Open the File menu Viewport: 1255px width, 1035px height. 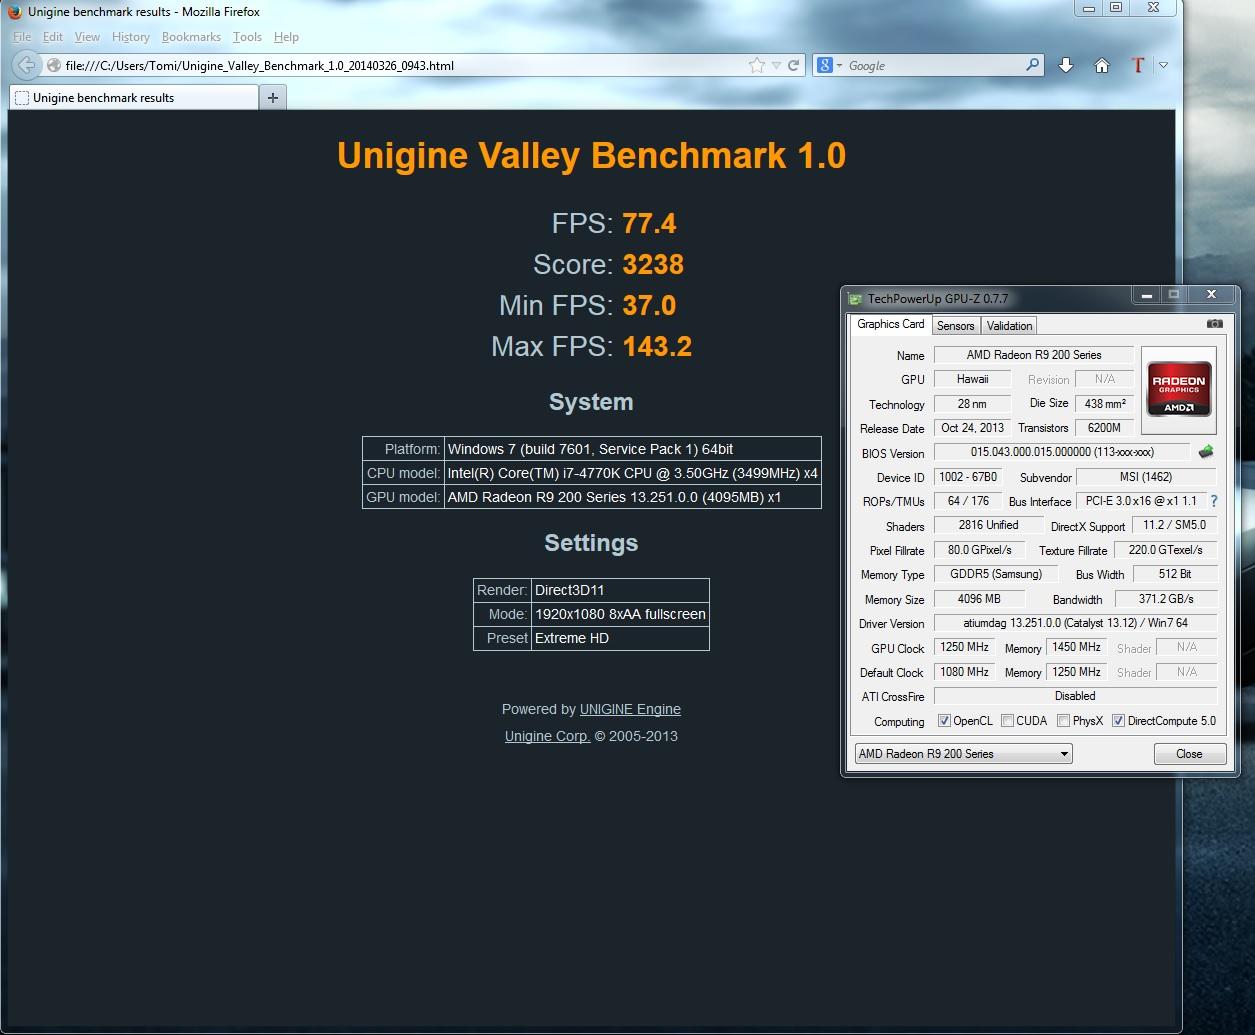22,37
